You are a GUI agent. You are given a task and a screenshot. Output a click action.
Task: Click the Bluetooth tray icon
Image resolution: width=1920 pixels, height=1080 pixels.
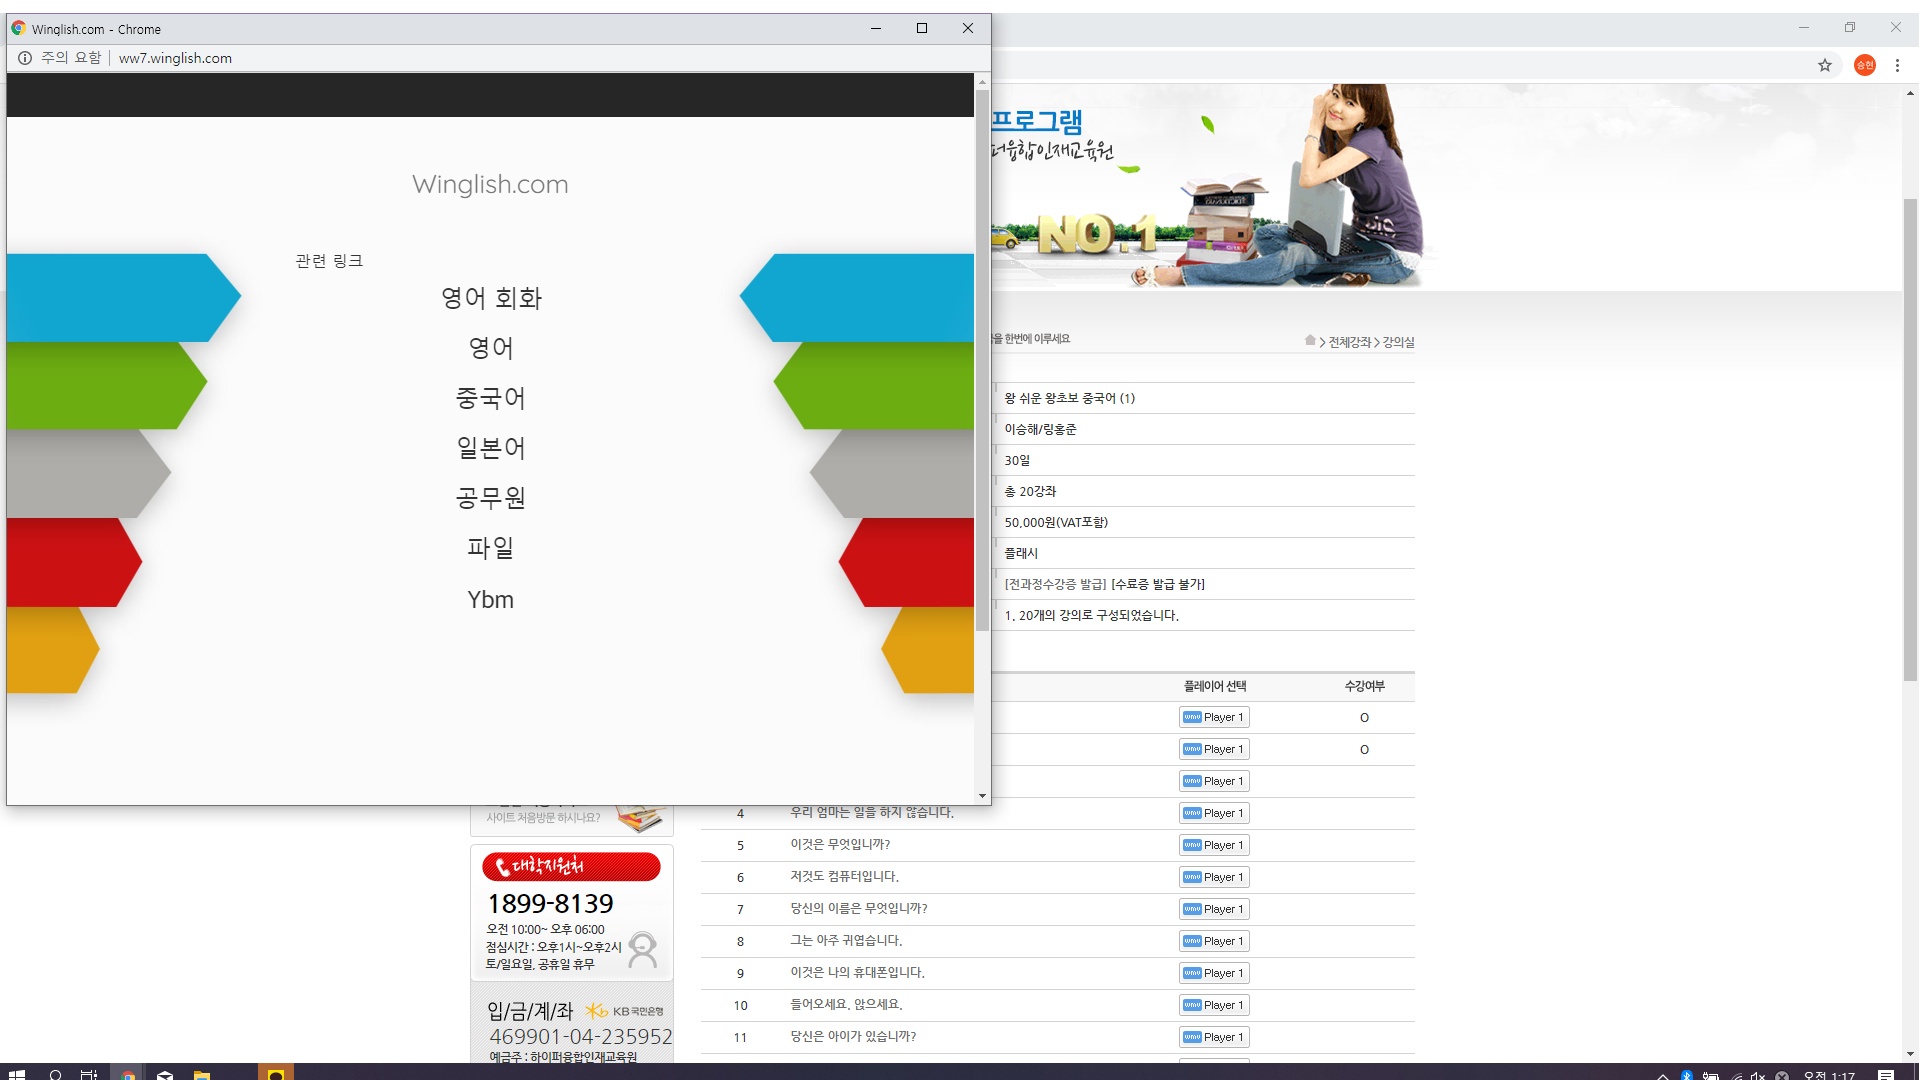click(x=1686, y=1076)
